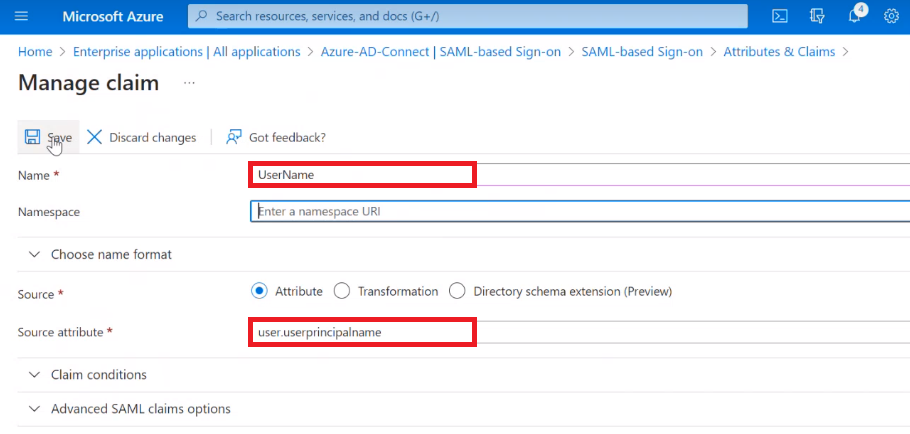910x434 pixels.
Task: Open Enterprise applications | All applications breadcrumb
Action: [186, 52]
